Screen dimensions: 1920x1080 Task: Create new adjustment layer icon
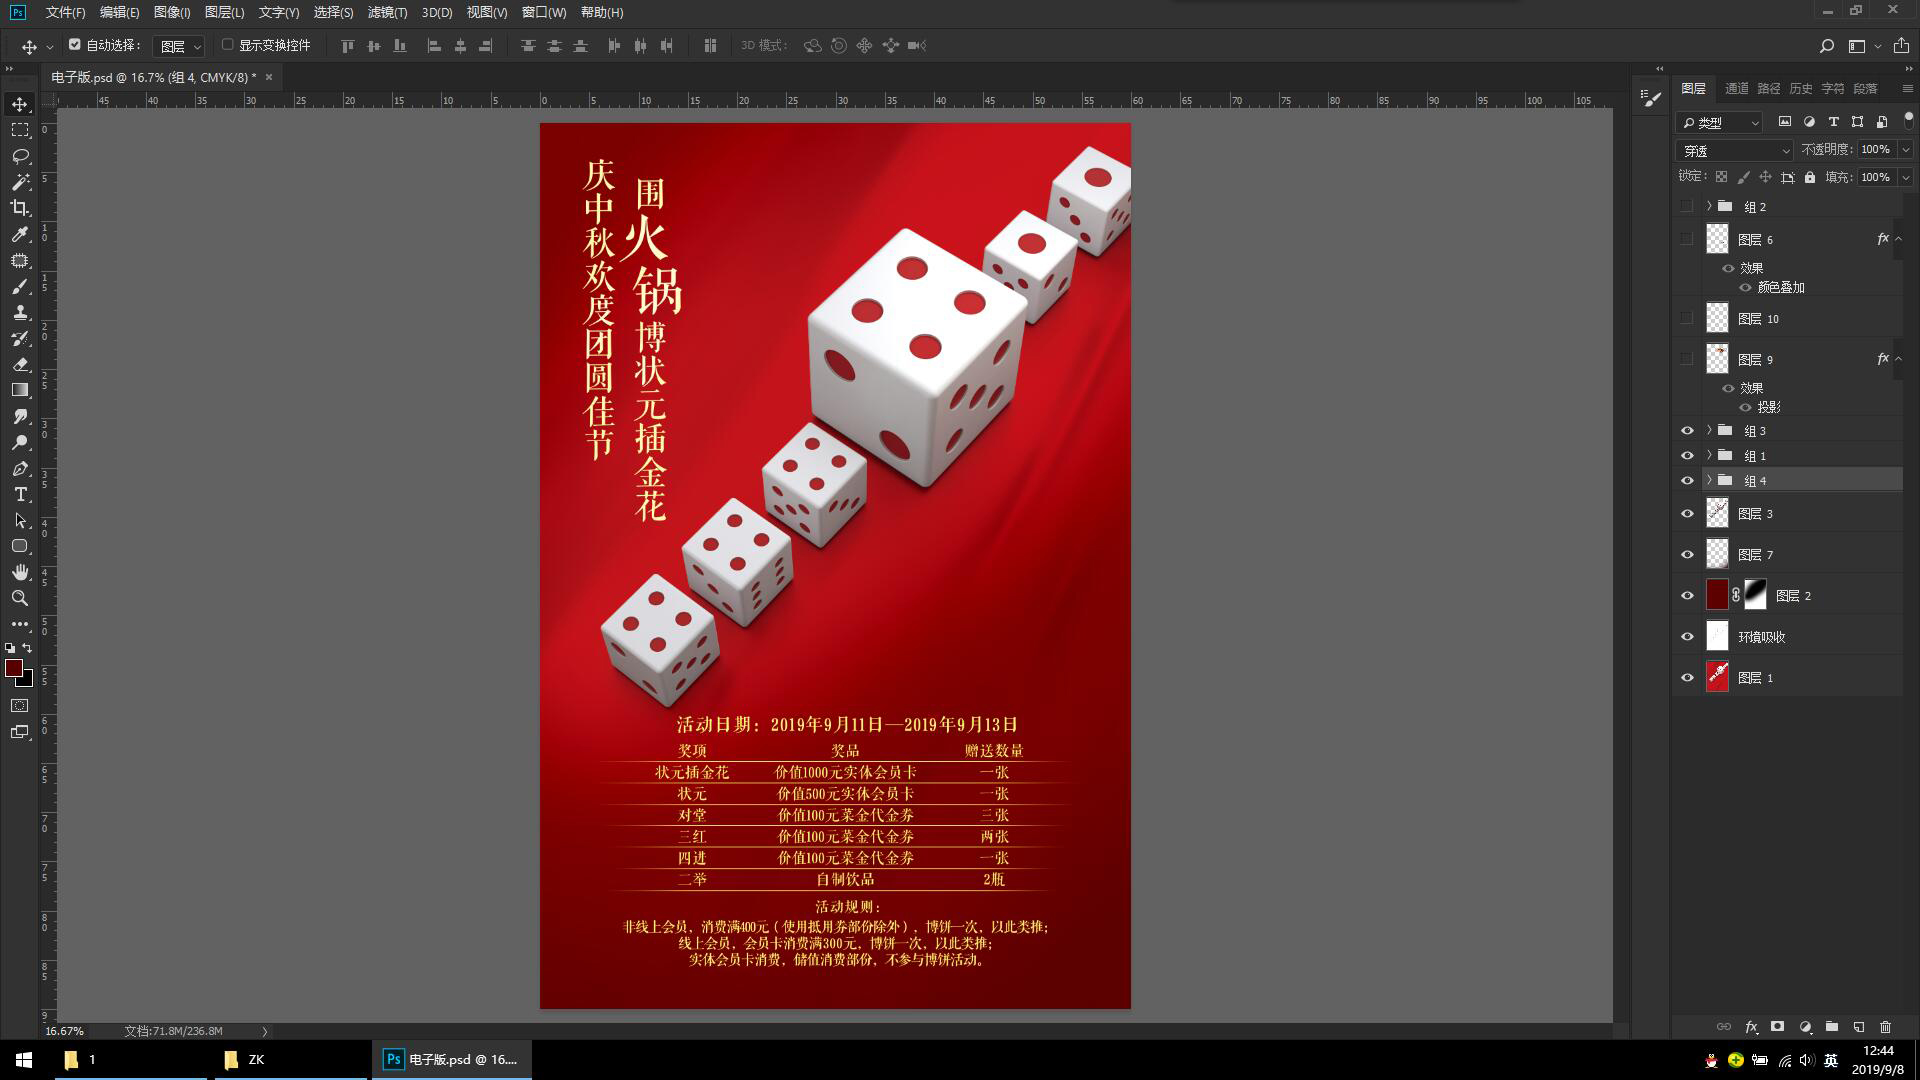pos(1805,1027)
